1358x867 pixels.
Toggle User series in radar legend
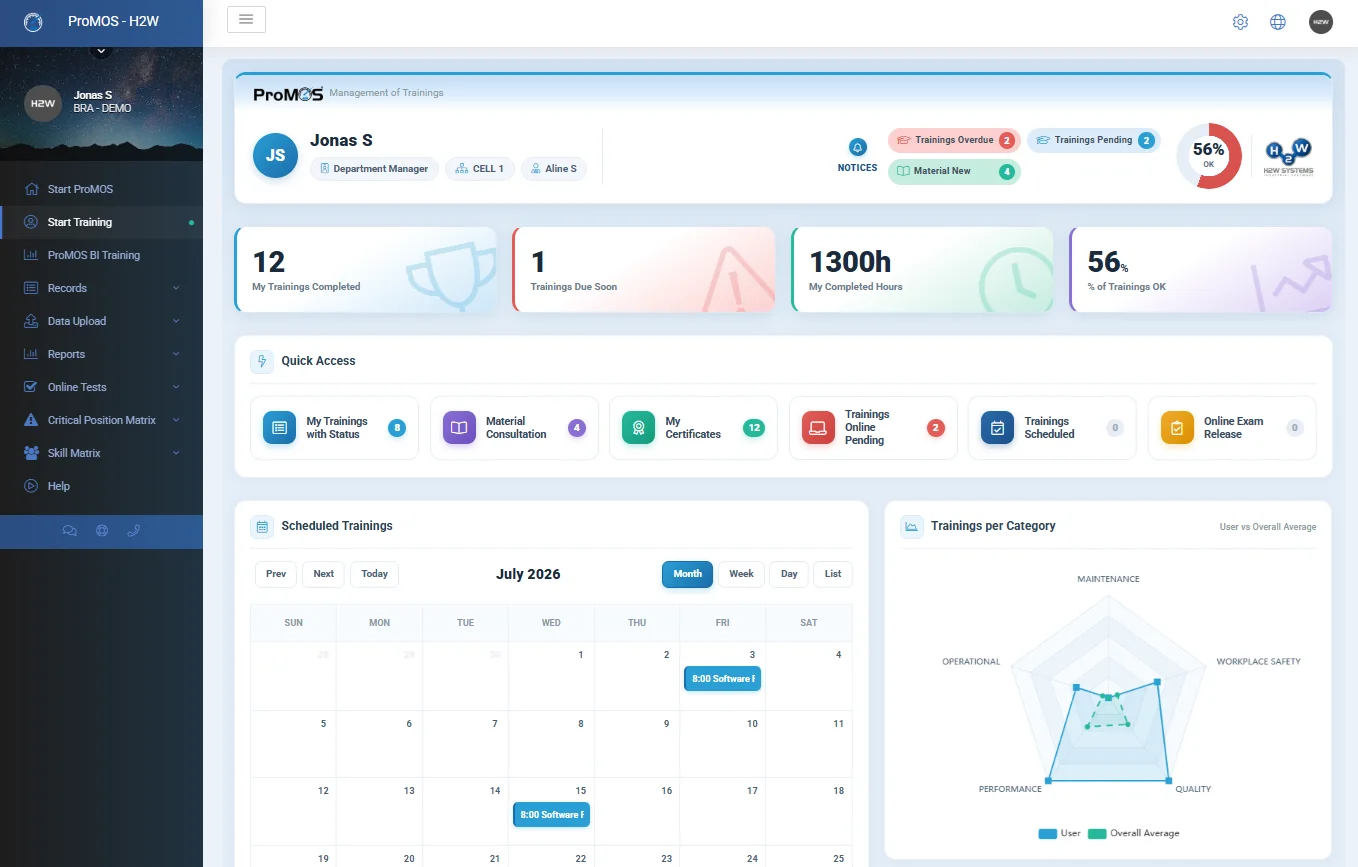click(x=1059, y=833)
